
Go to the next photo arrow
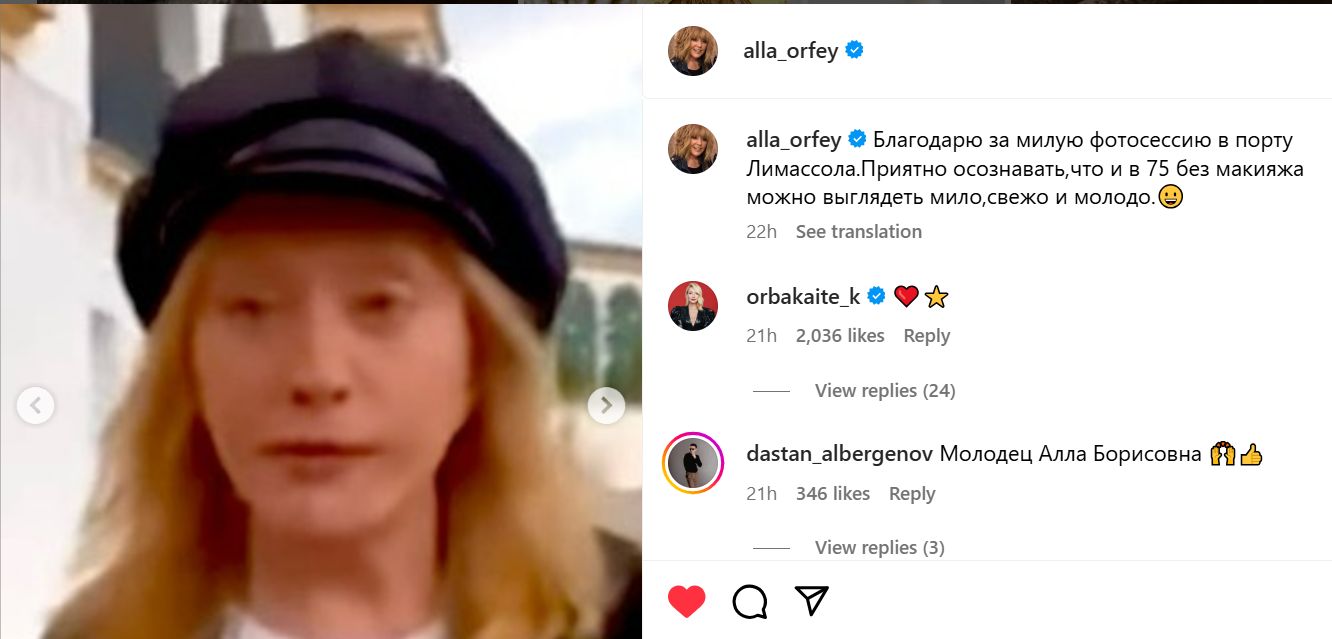click(x=605, y=405)
